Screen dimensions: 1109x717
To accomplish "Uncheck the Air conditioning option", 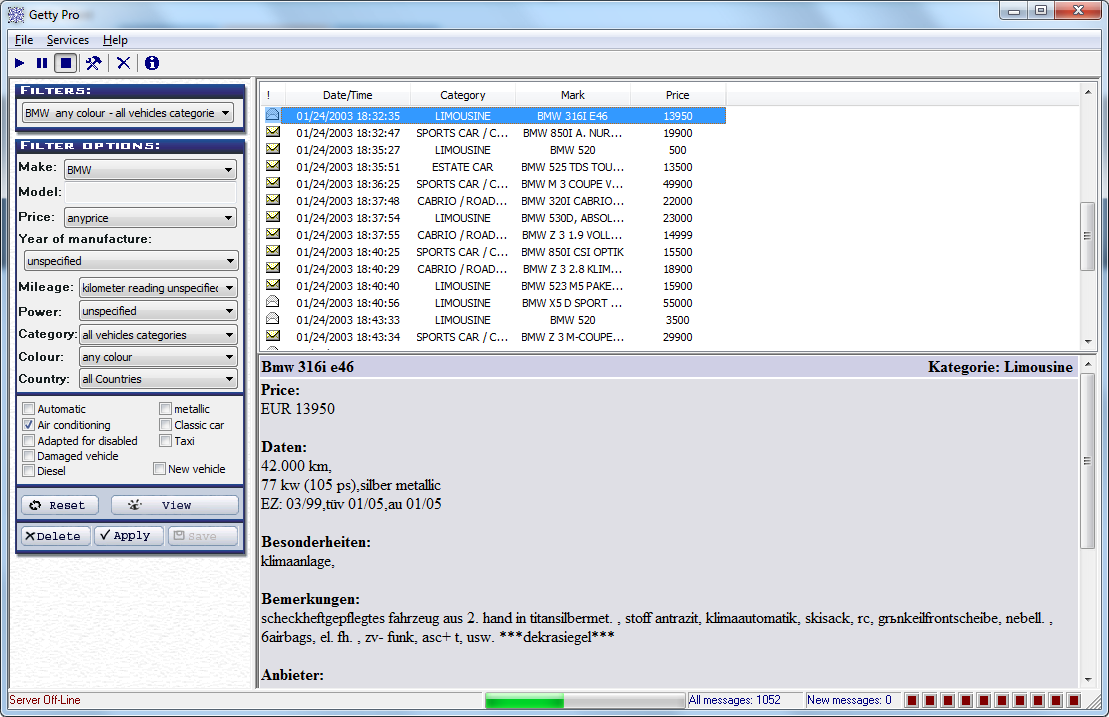I will [28, 425].
